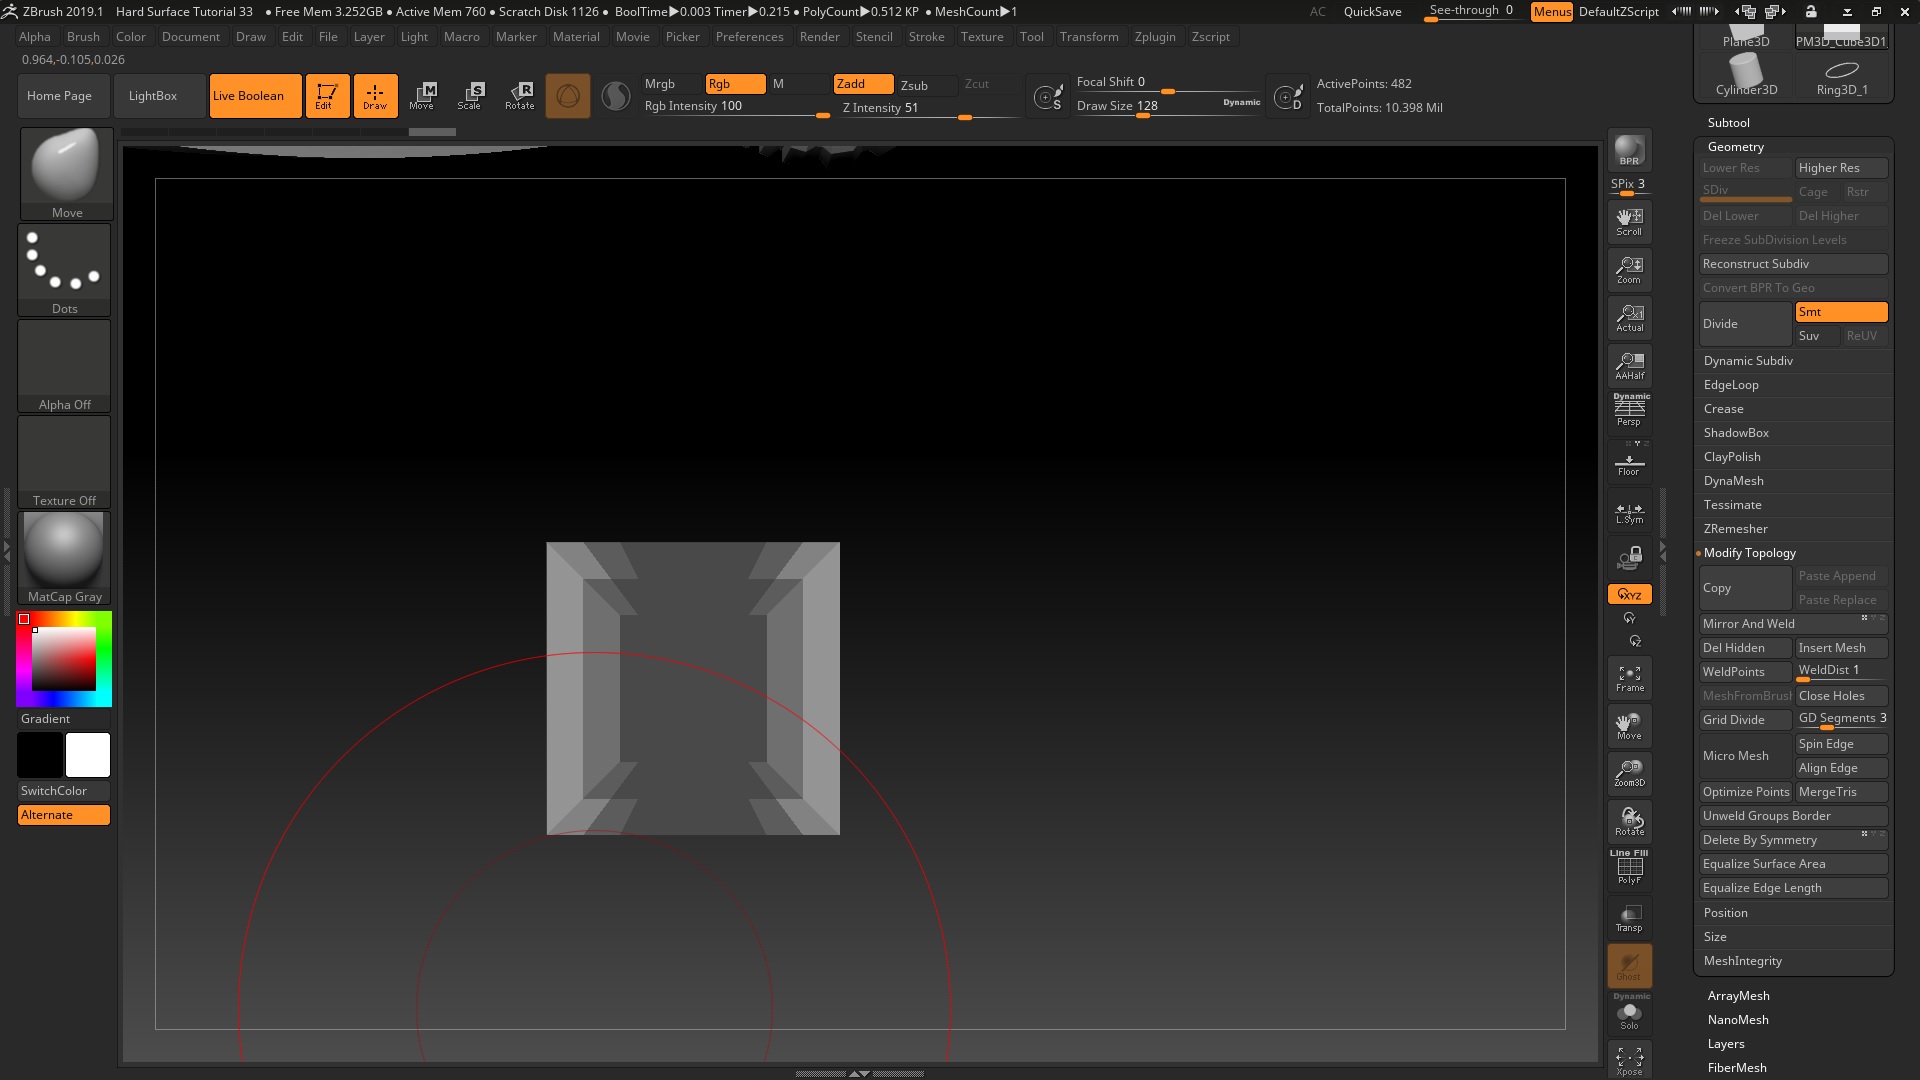Click the Actual size icon

1629,317
